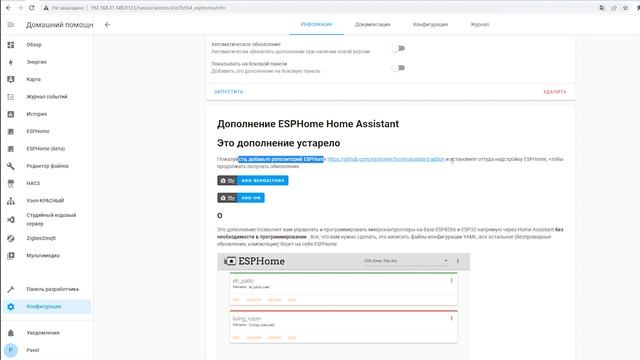Screen dimensions: 640x360
Task: Click the browser forward arrow
Action: 20,8
